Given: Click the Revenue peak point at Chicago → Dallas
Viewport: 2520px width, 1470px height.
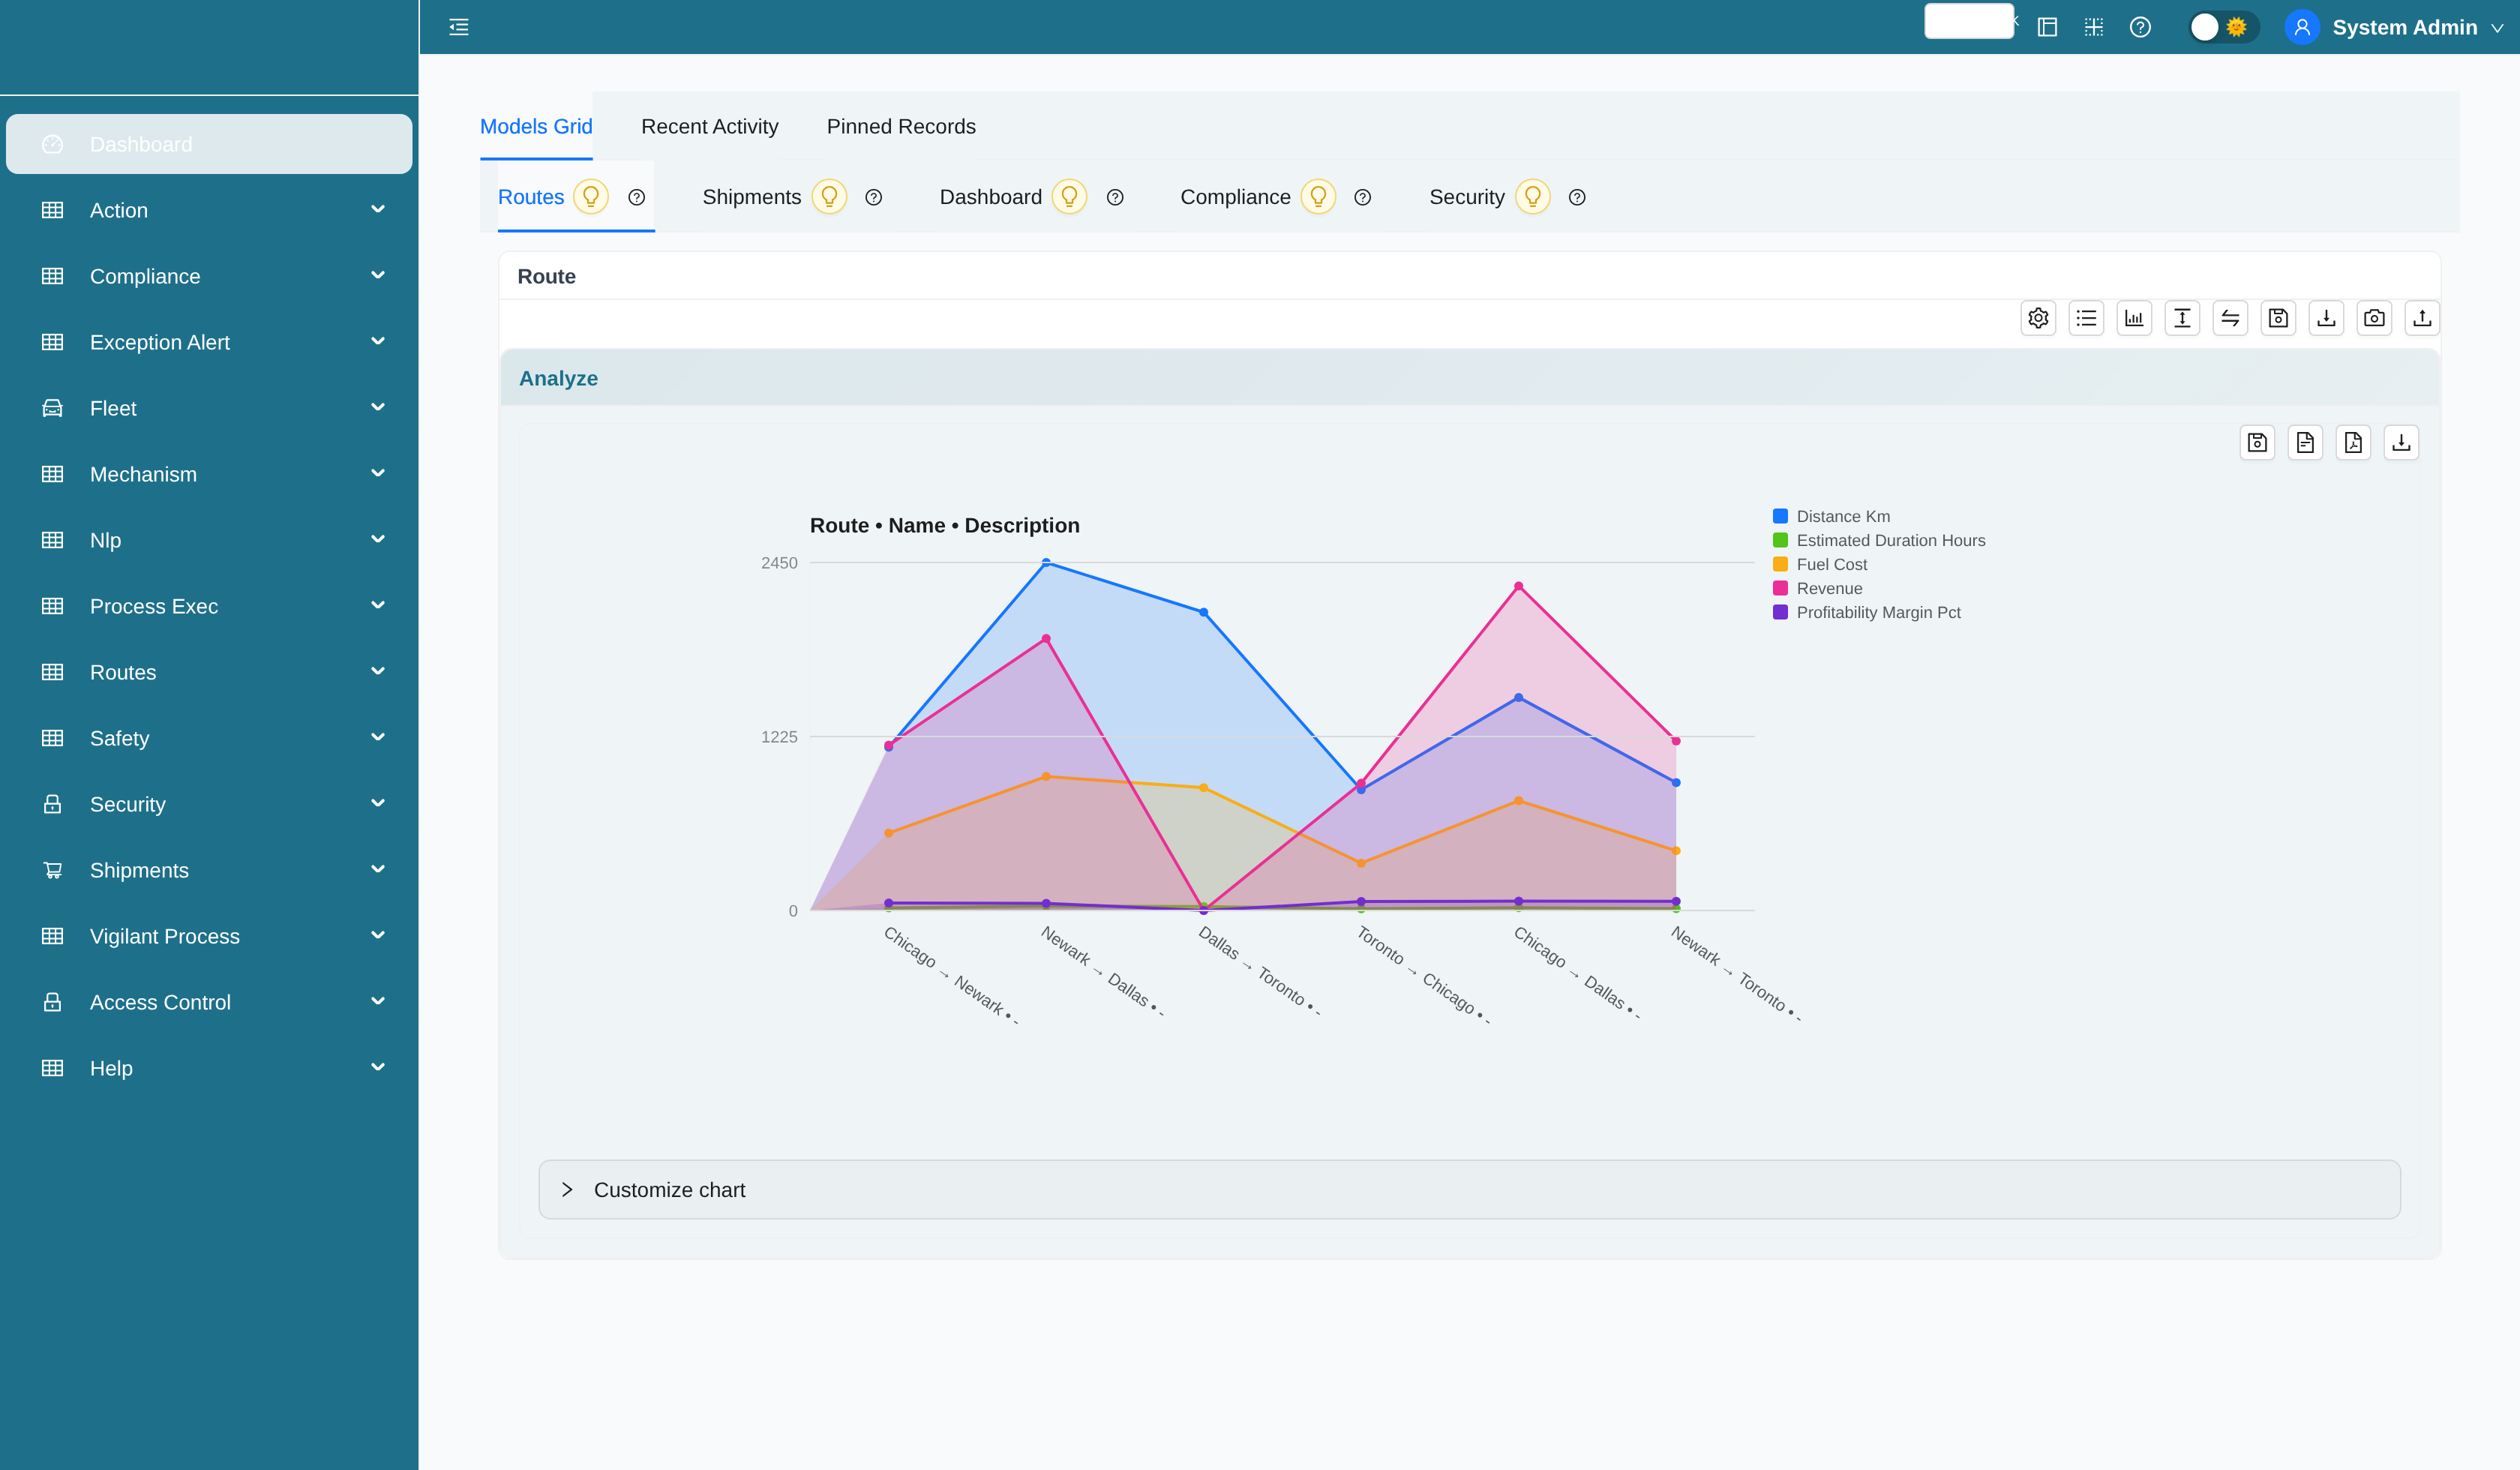Looking at the screenshot, I should pyautogui.click(x=1518, y=586).
